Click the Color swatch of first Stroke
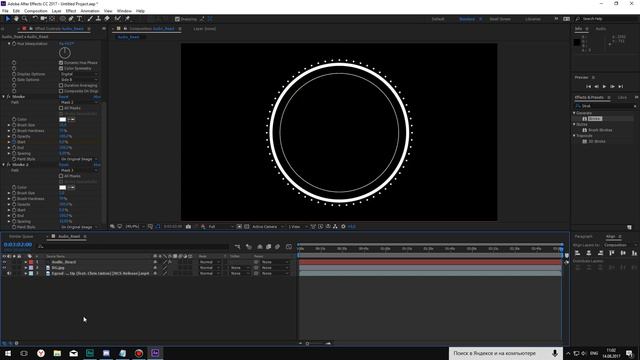The image size is (640, 360). click(x=62, y=120)
